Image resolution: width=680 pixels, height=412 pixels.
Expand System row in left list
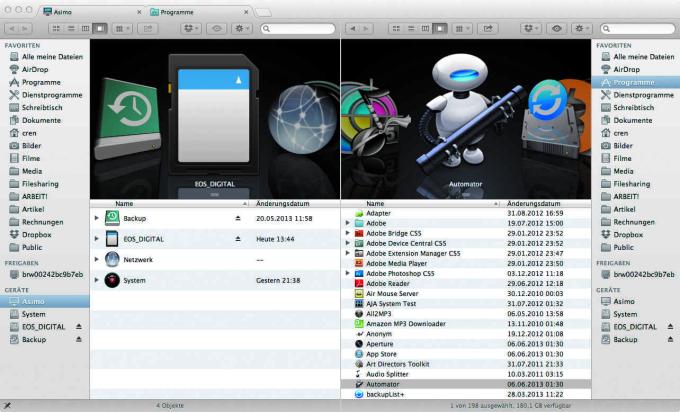point(97,280)
